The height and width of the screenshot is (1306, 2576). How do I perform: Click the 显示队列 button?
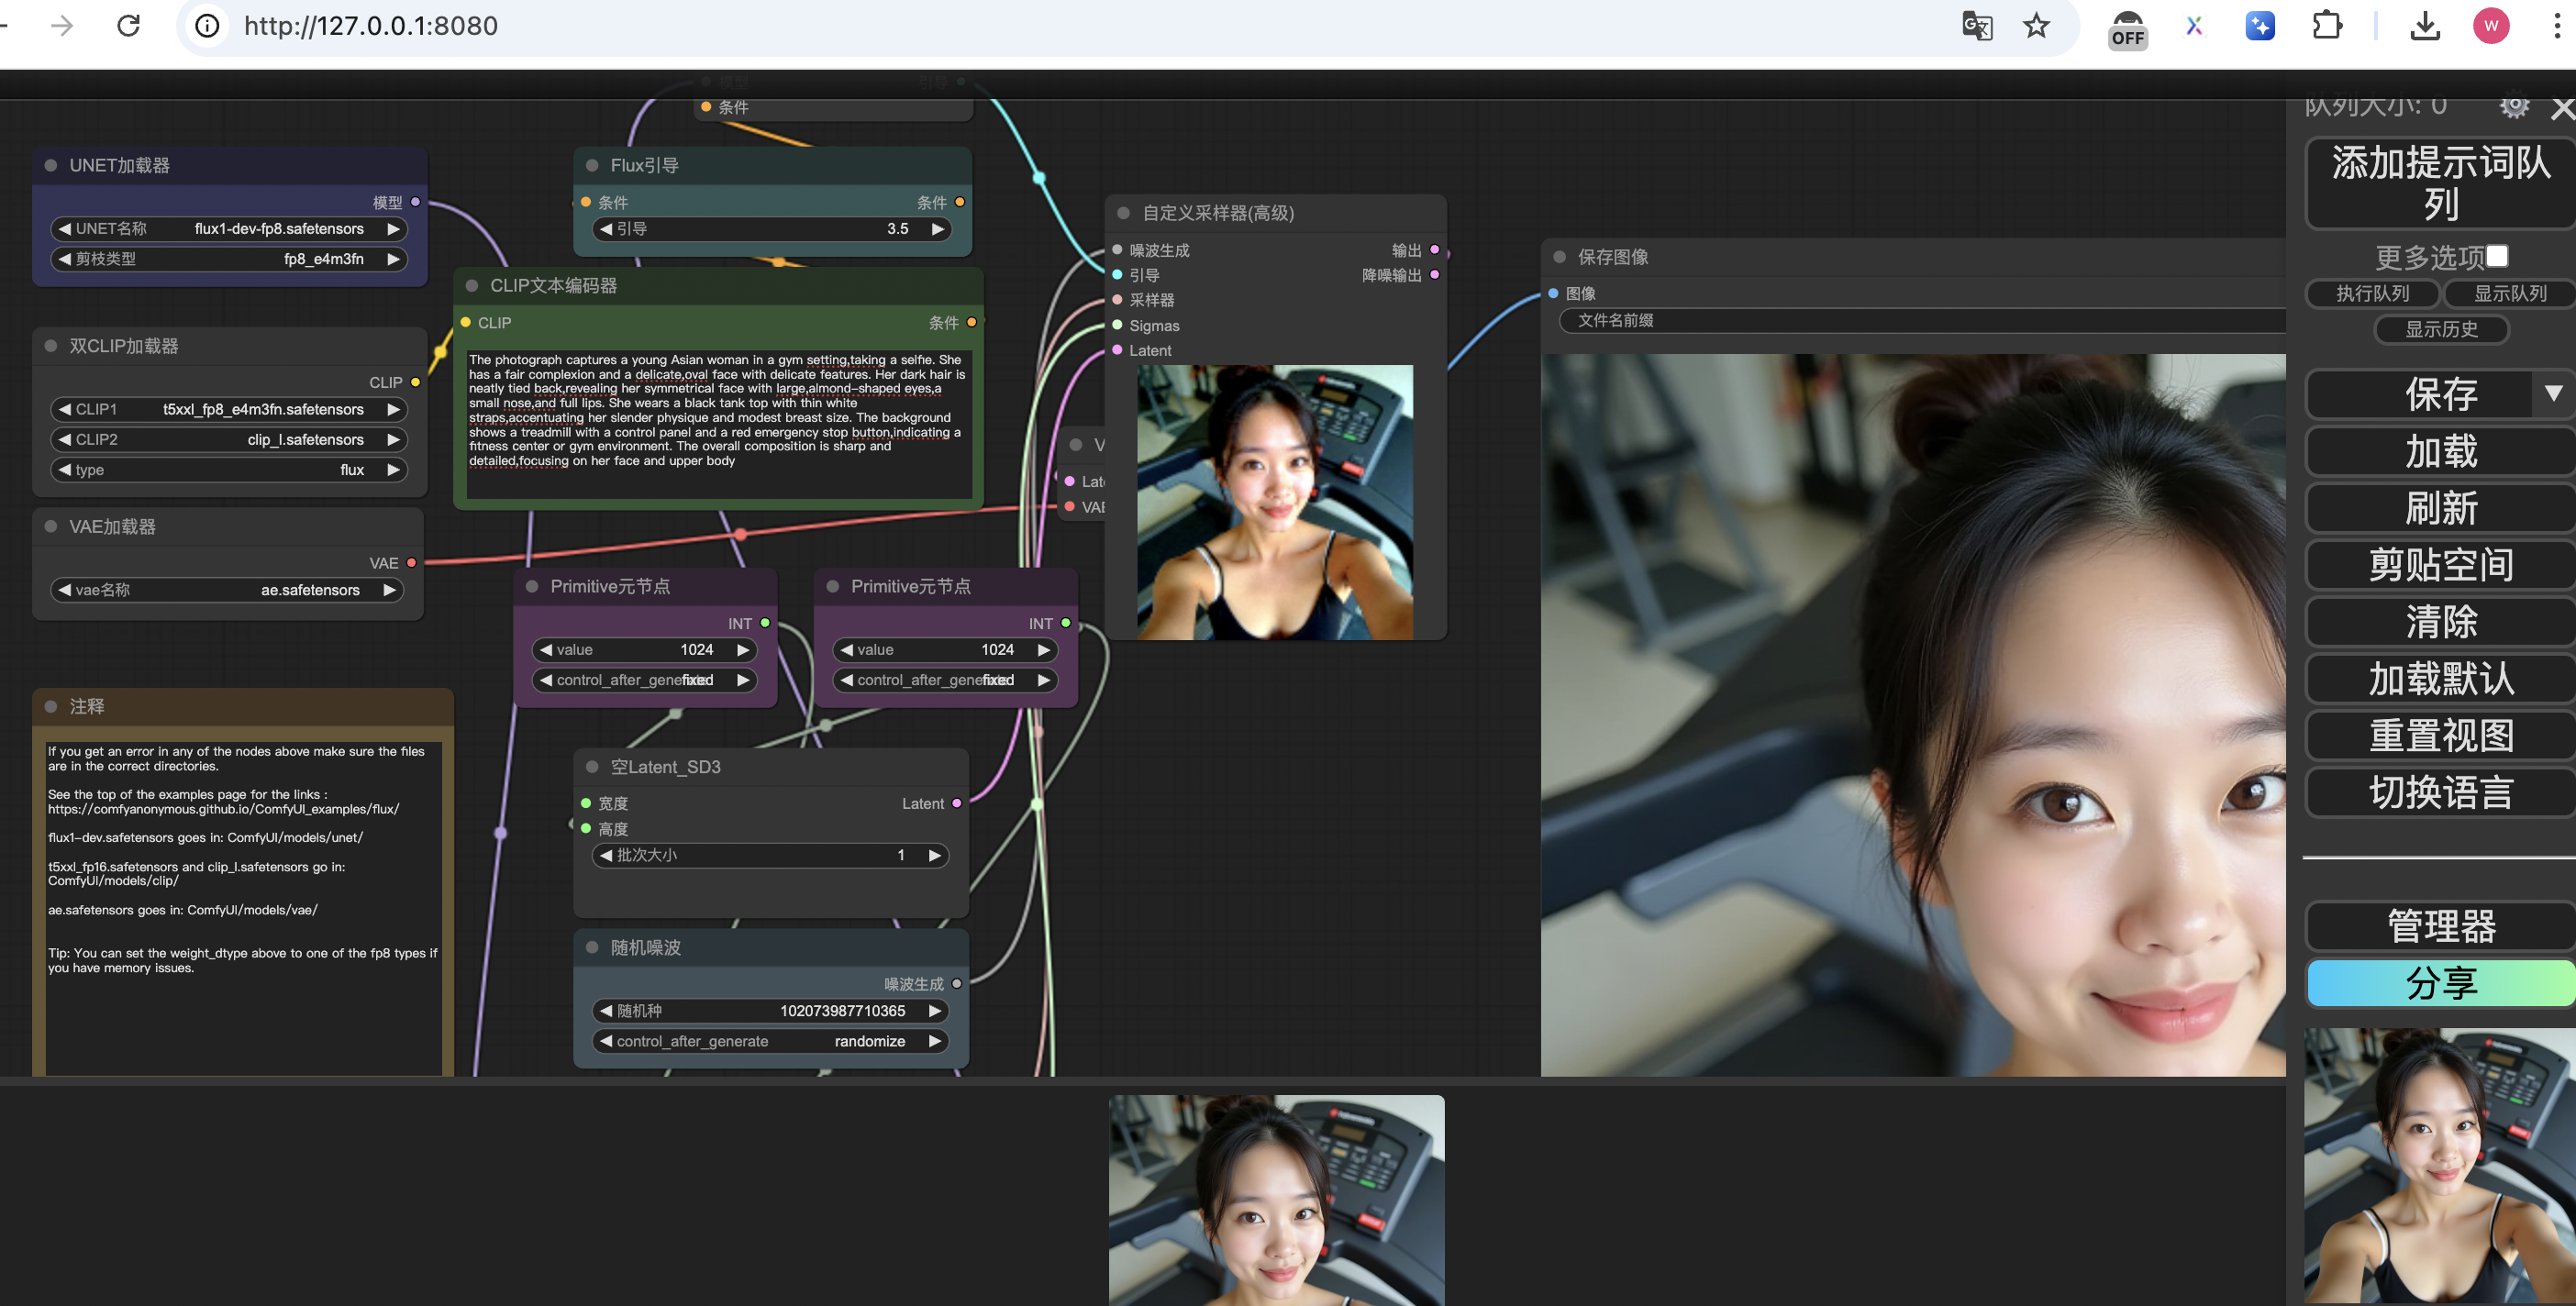(x=2509, y=293)
